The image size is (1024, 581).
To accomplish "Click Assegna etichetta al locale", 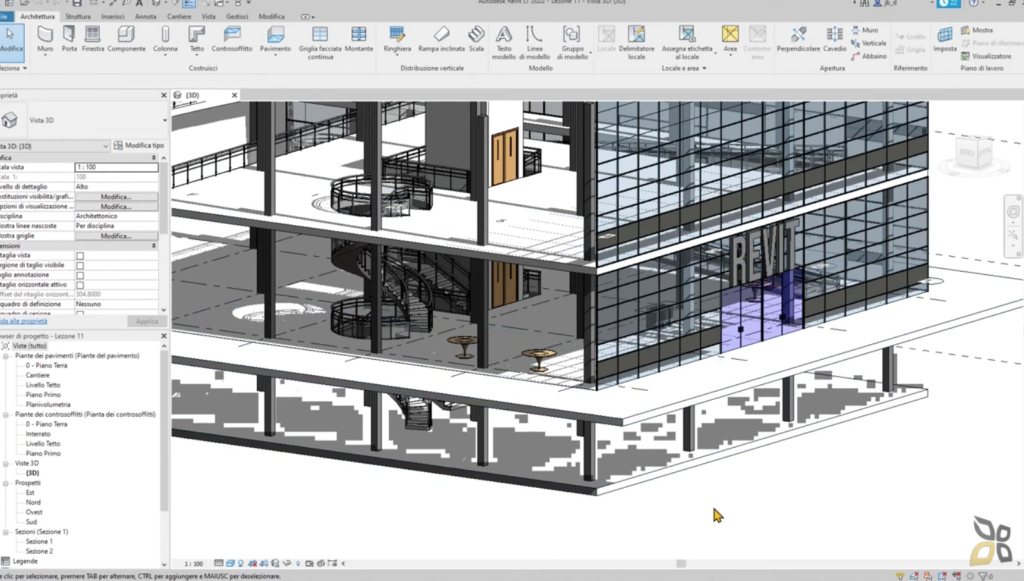I will (687, 42).
